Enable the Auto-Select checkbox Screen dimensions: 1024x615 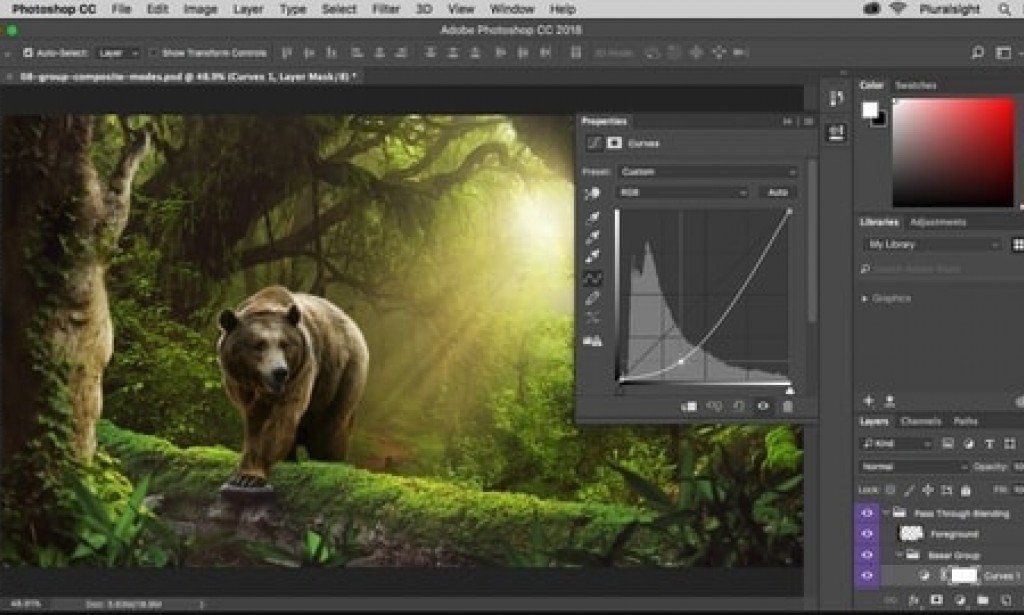coord(26,52)
